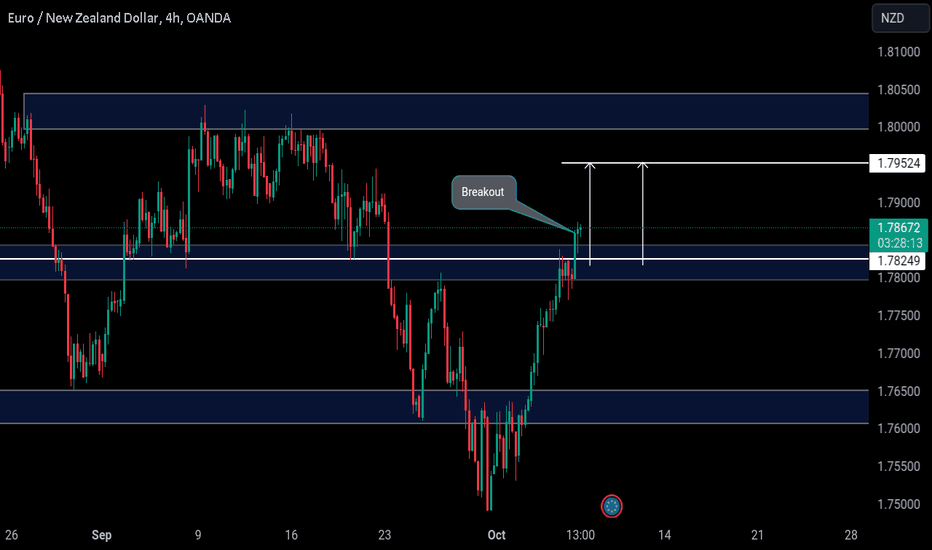Click the 16 date label on time axis
The image size is (932, 550).
coord(291,535)
